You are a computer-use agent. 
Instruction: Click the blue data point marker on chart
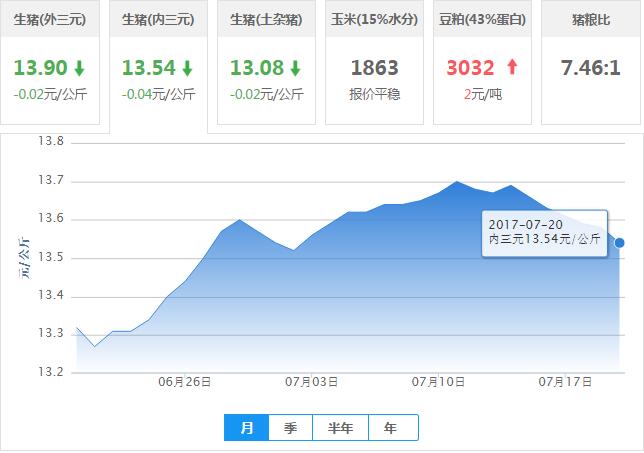tap(619, 243)
